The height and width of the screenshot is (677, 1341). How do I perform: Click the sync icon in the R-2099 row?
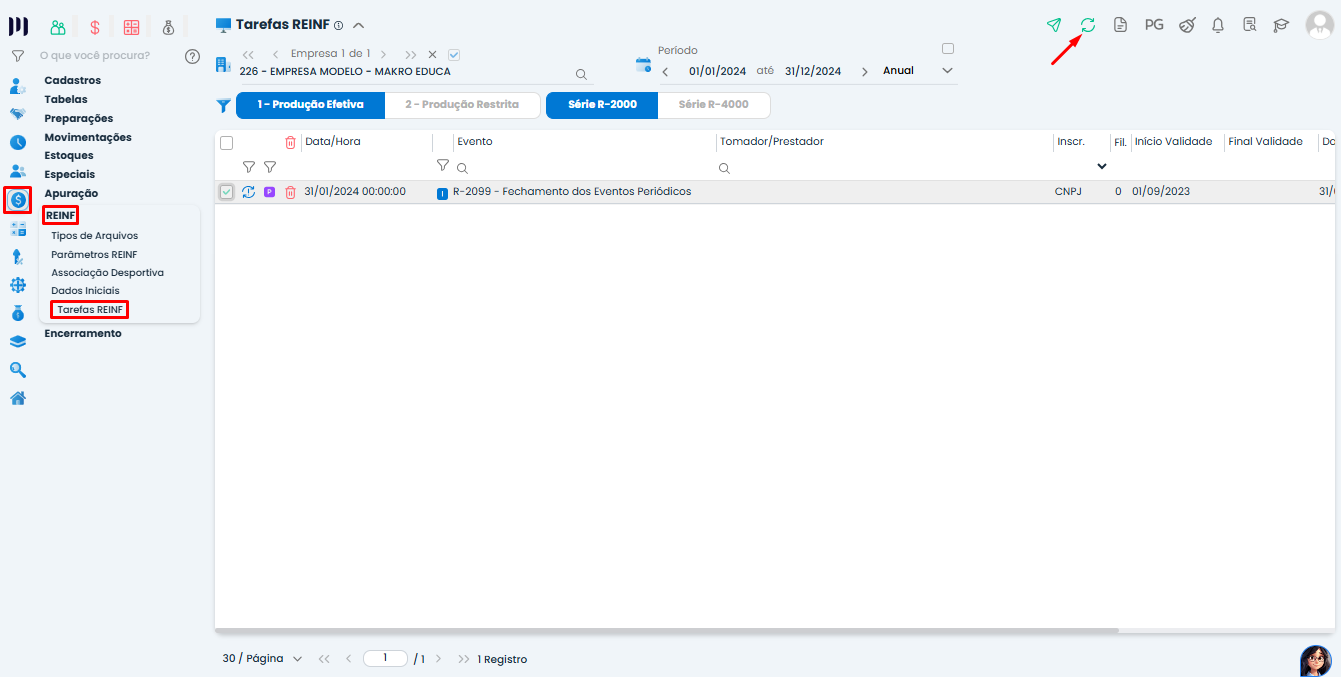tap(249, 192)
